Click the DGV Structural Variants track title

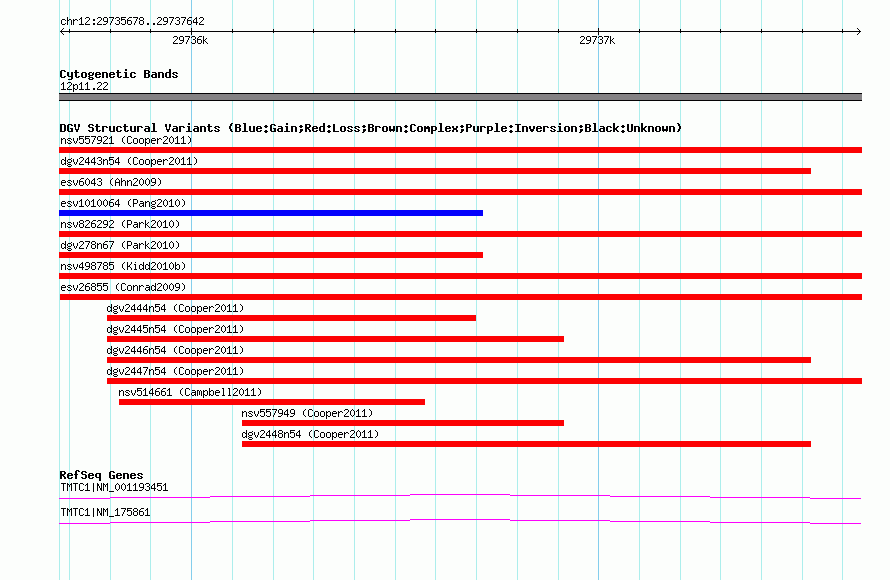pyautogui.click(x=371, y=128)
